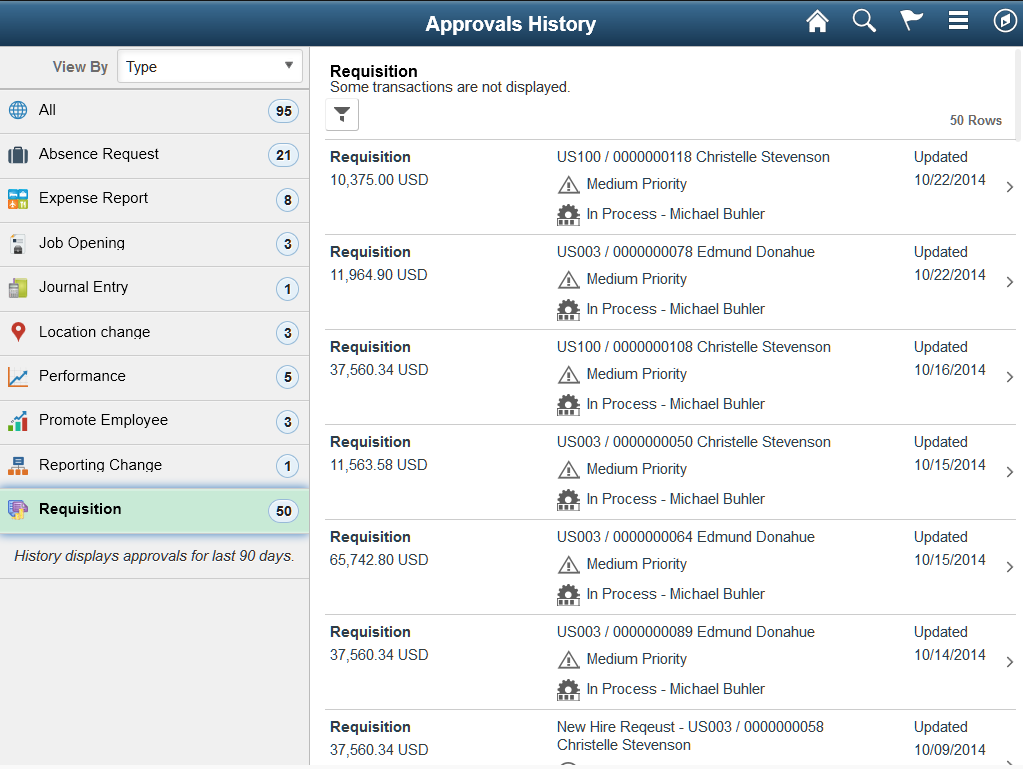Image resolution: width=1023 pixels, height=769 pixels.
Task: Click amount 11,563.58 USD
Action: click(x=378, y=465)
